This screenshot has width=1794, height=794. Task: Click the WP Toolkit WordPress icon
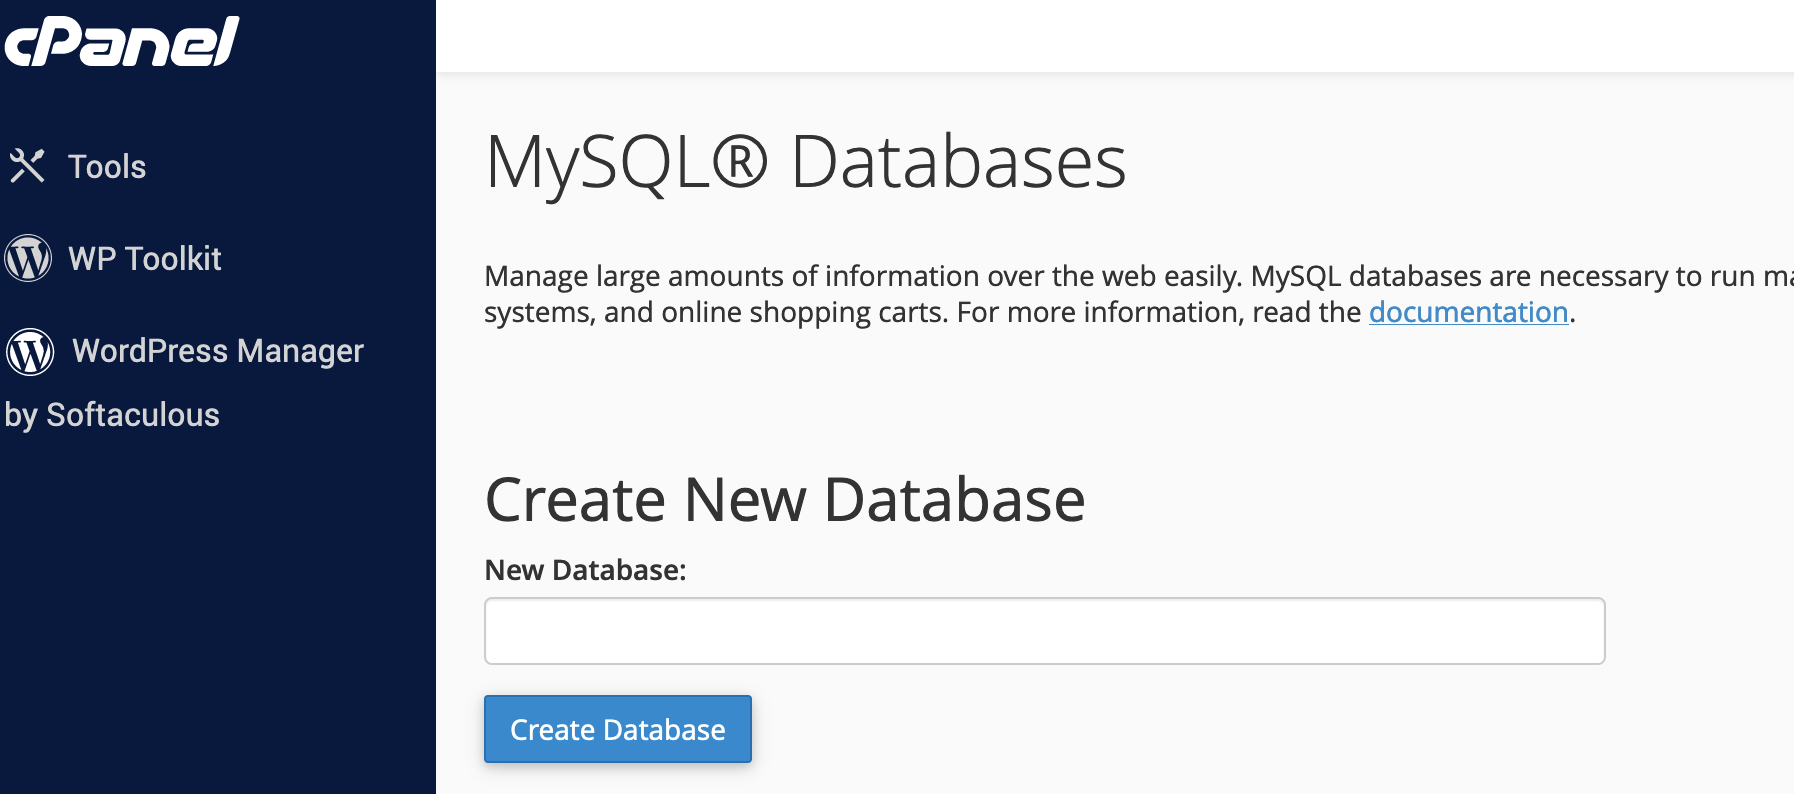point(28,258)
